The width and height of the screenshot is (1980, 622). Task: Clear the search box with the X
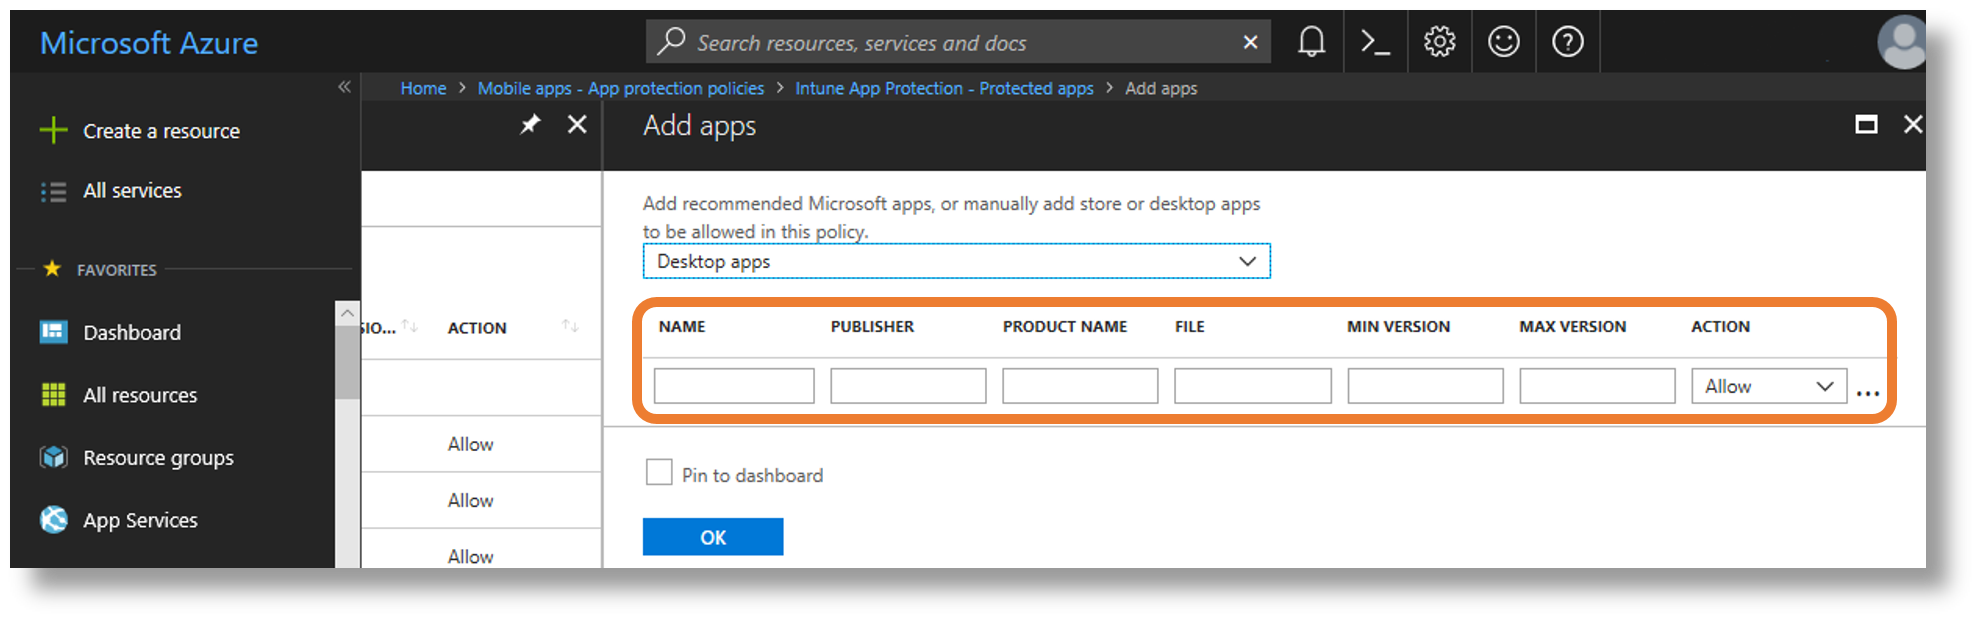tap(1250, 42)
